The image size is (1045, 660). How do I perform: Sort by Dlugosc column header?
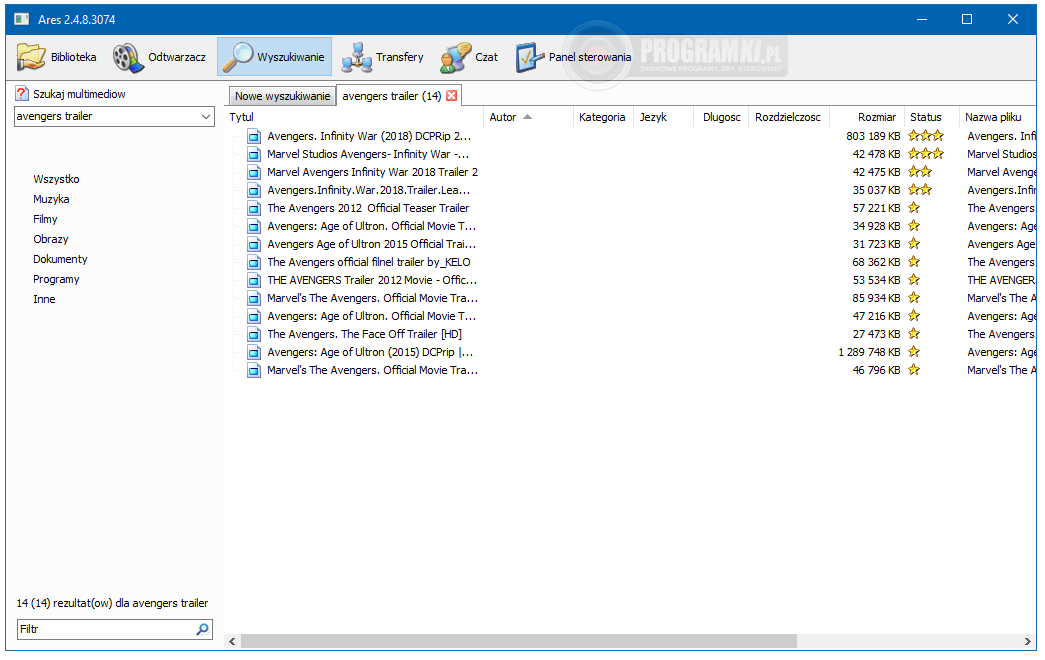click(x=721, y=117)
